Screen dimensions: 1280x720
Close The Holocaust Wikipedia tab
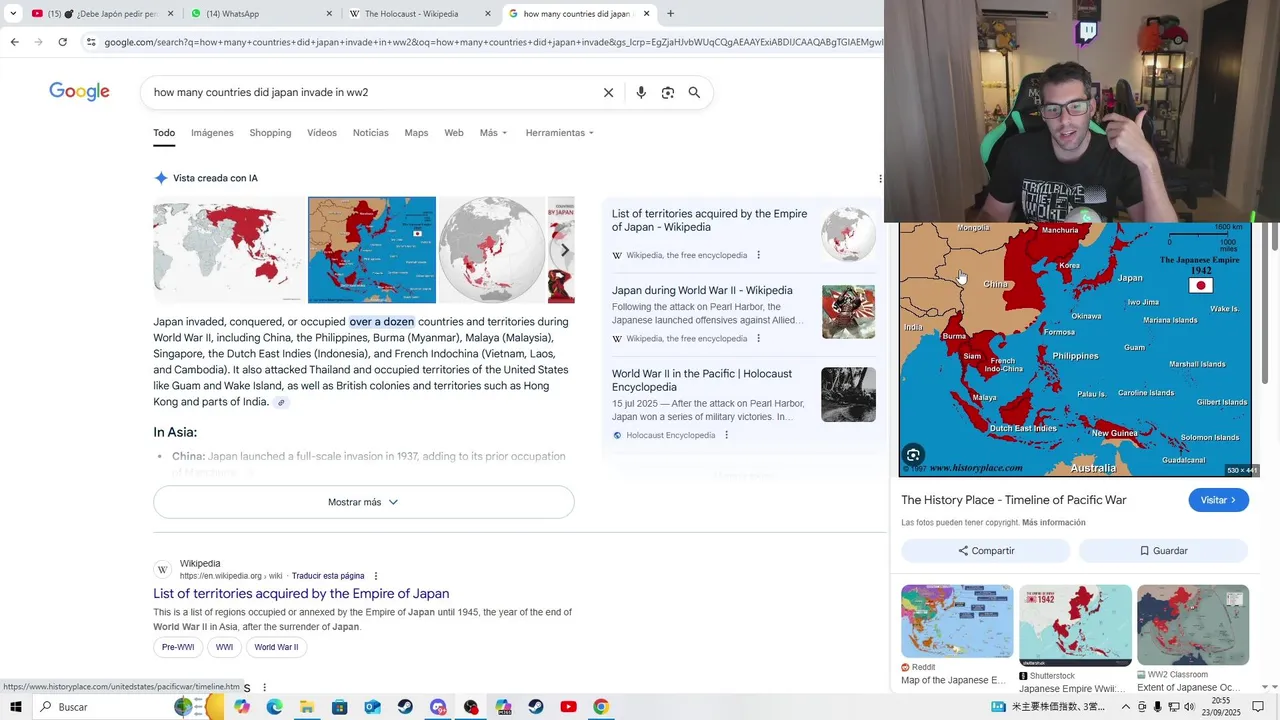pos(488,14)
